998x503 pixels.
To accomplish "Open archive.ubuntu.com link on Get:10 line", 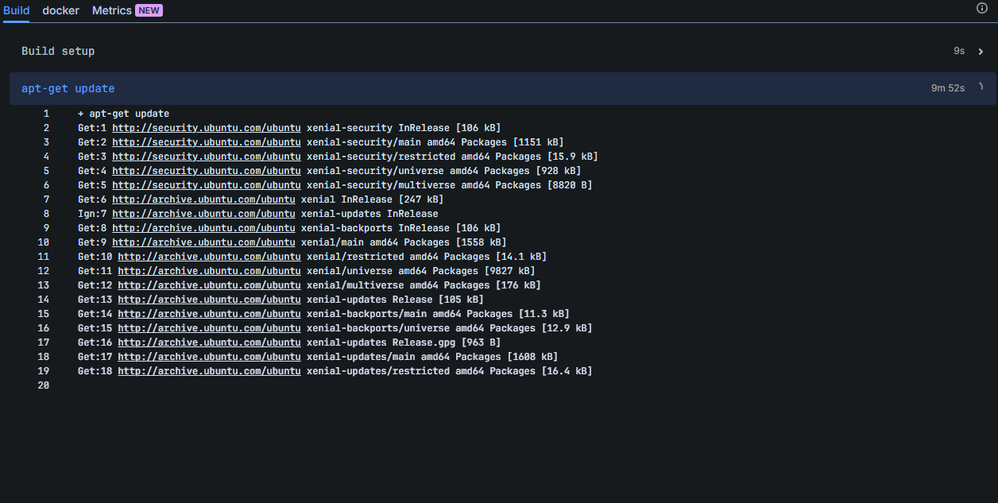I will [209, 257].
